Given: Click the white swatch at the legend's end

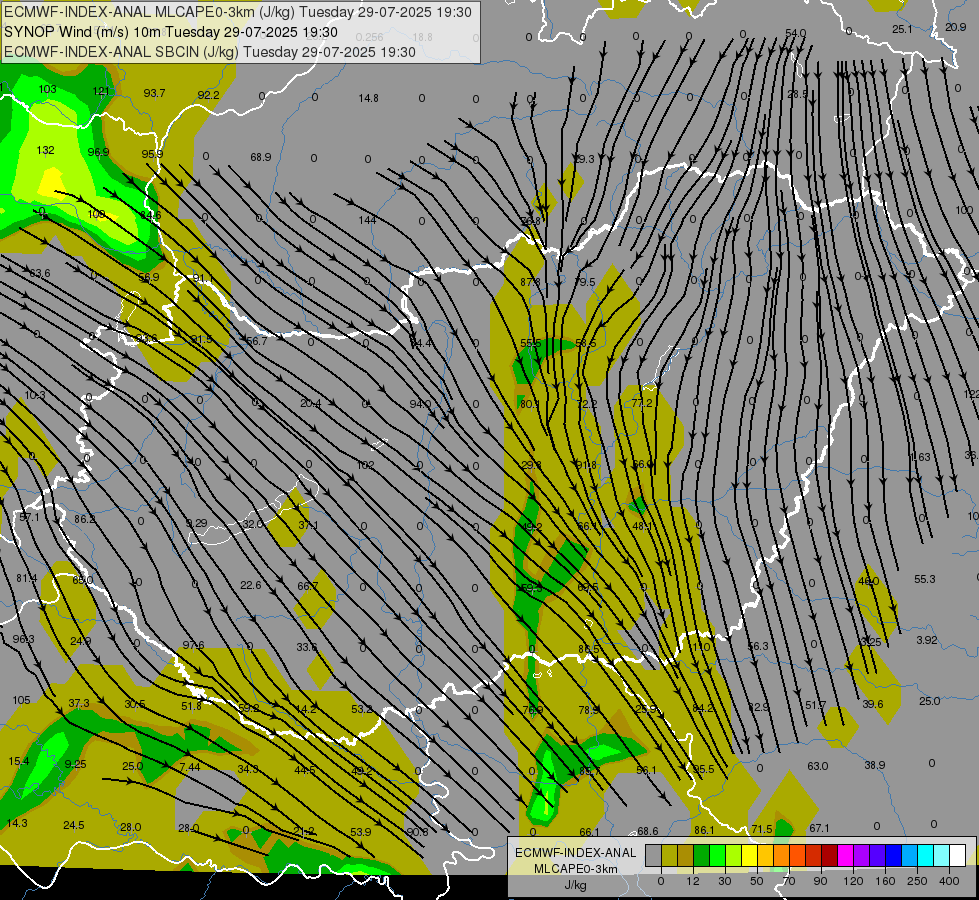Looking at the screenshot, I should click(957, 856).
